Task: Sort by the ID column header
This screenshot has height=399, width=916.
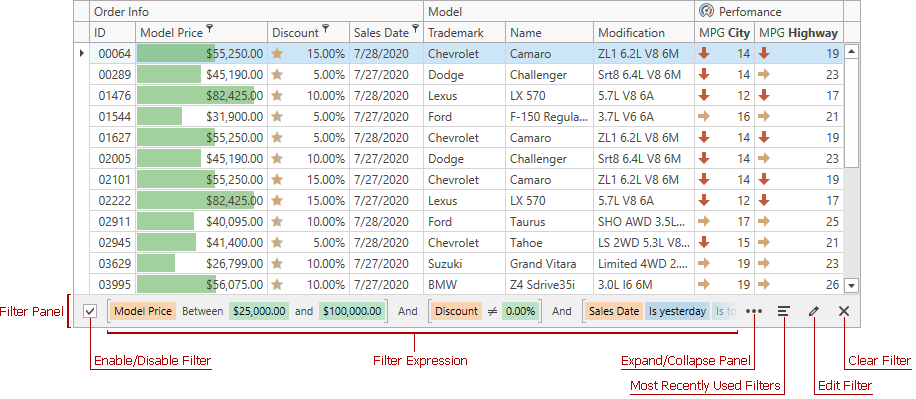Action: (x=113, y=33)
